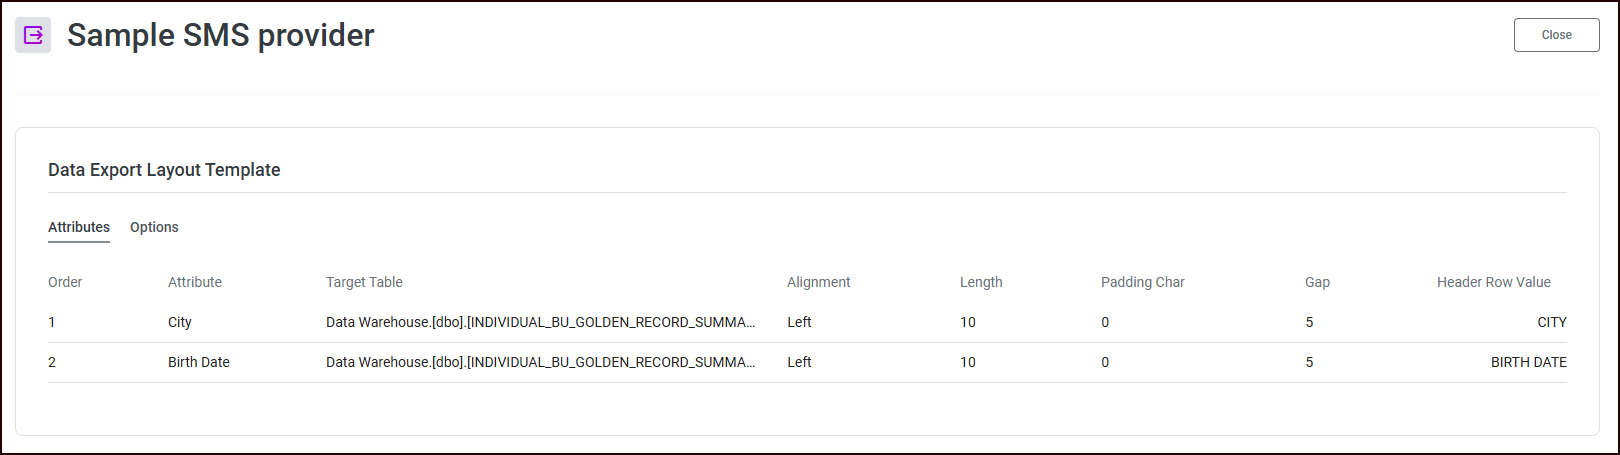Click the Sample SMS provider title
Screen dimensions: 1620x455
tap(220, 35)
